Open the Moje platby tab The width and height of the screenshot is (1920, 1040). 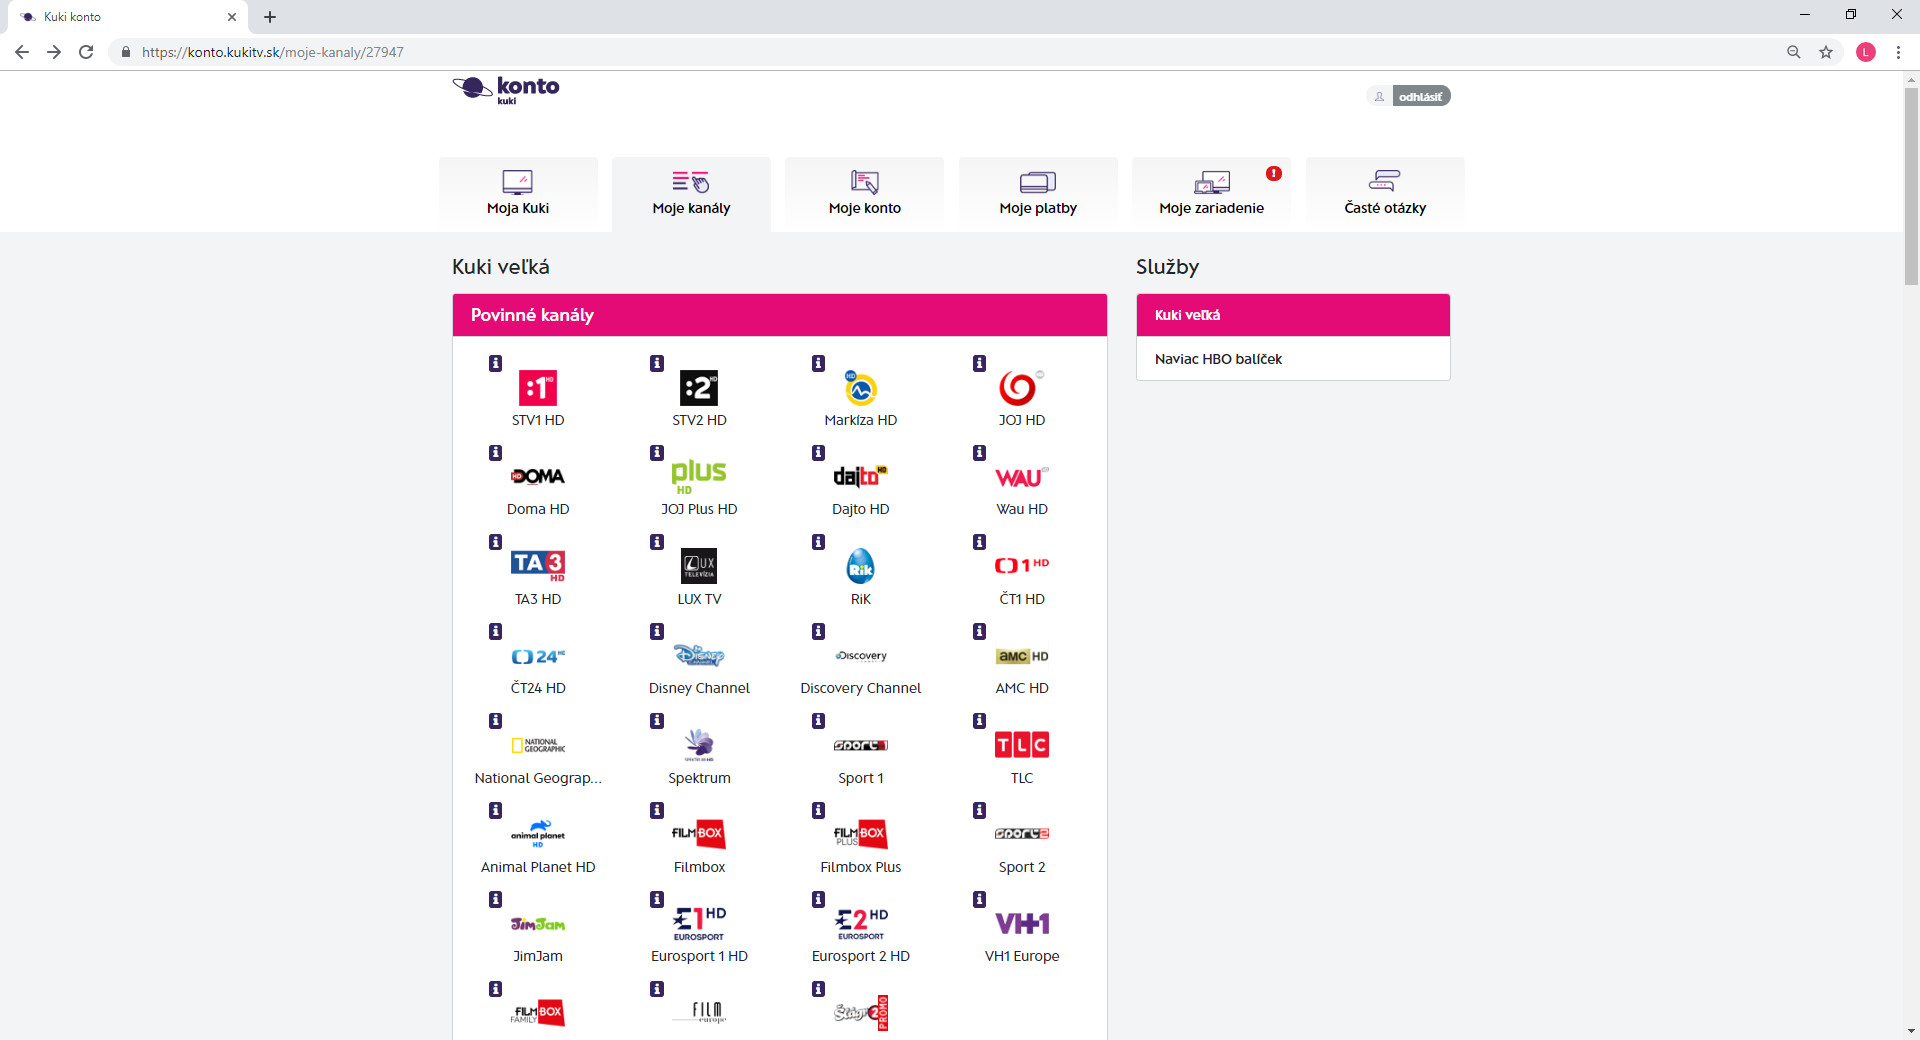click(x=1038, y=193)
